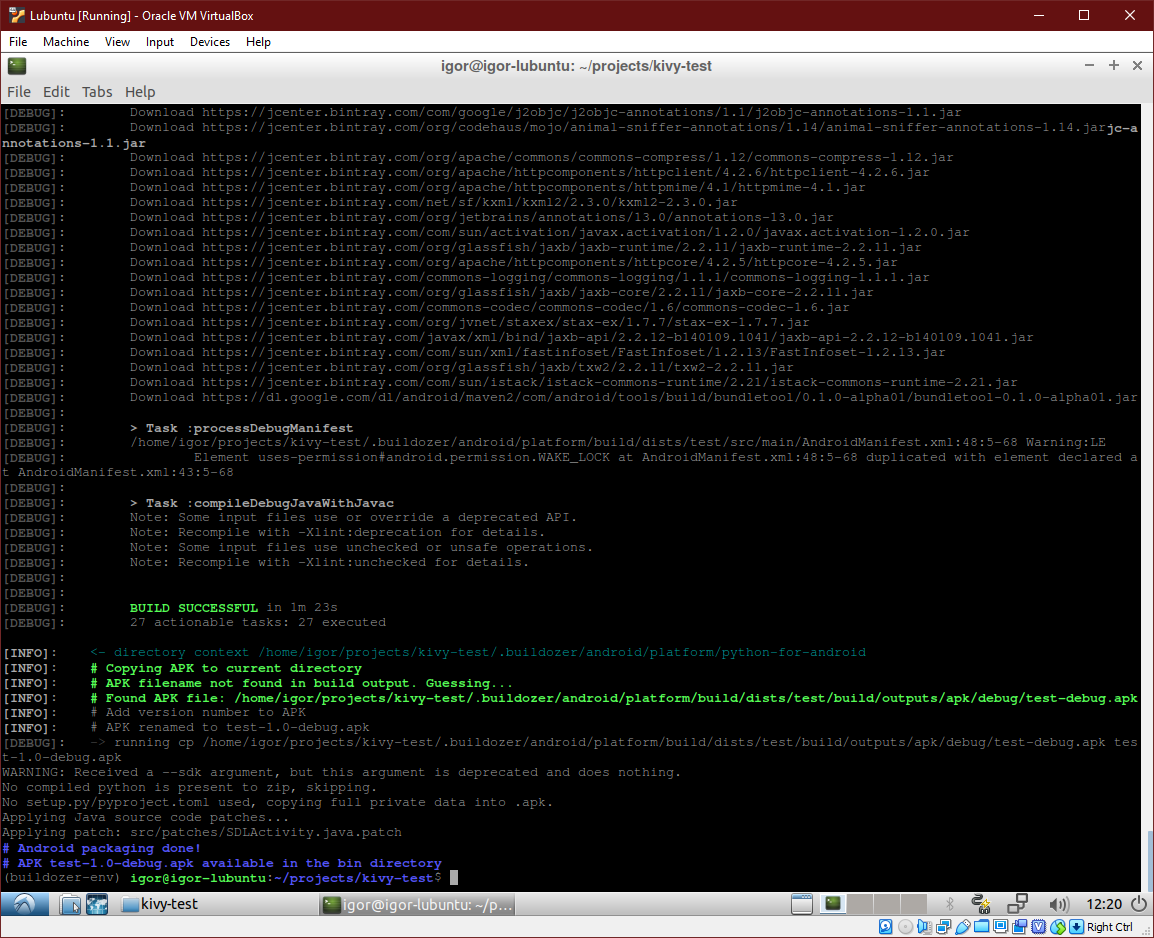Click the hard disk activity icon in status bar
The width and height of the screenshot is (1154, 938).
[885, 926]
